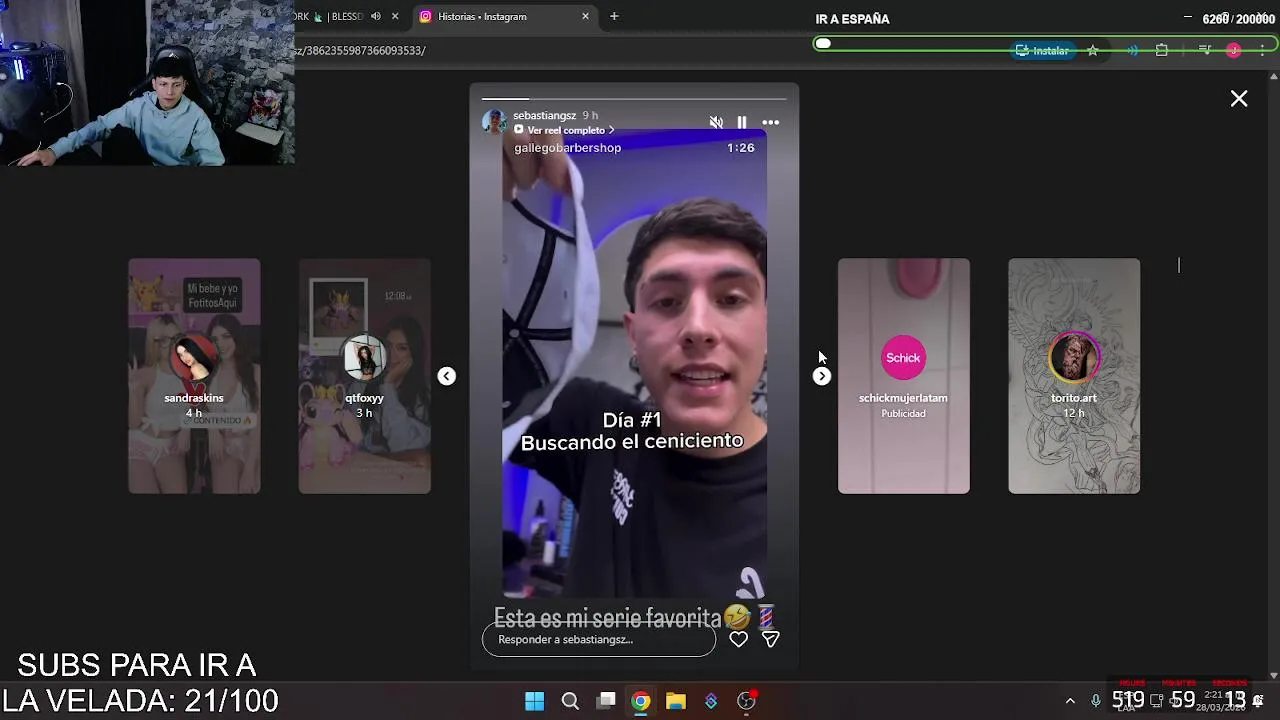Click the story progress bar

point(634,98)
